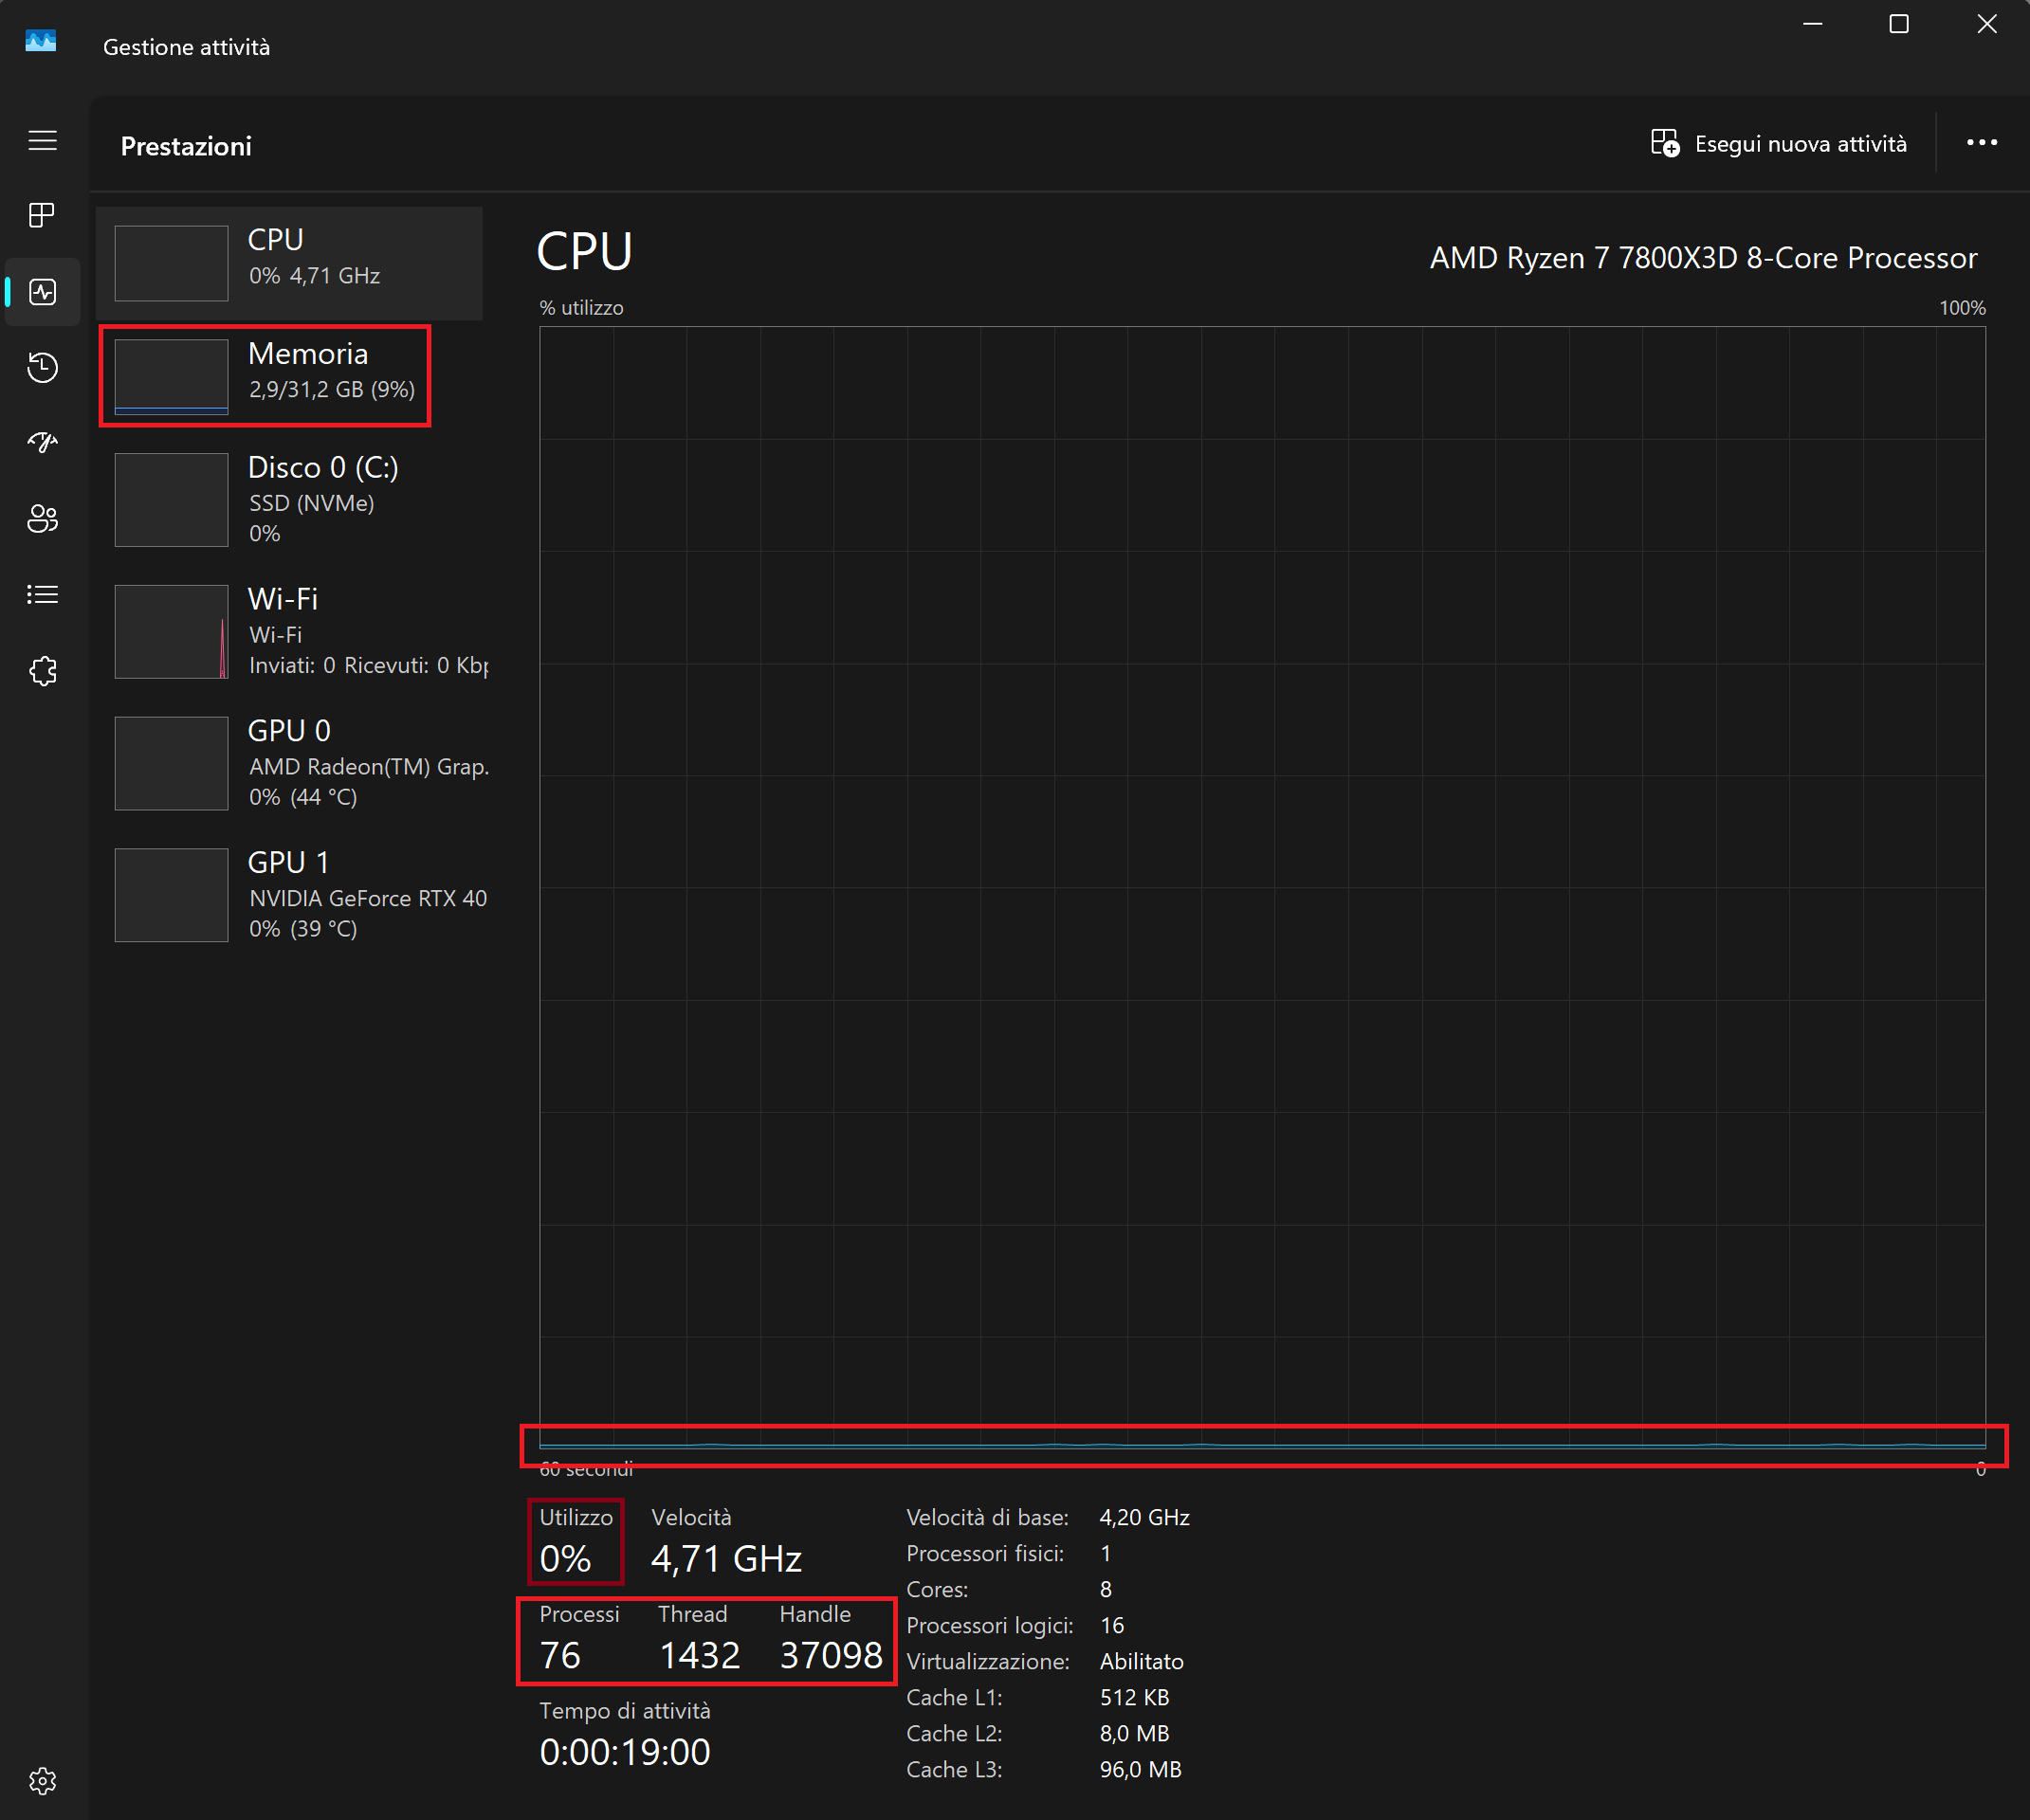Open the hamburger navigation menu

(x=42, y=141)
